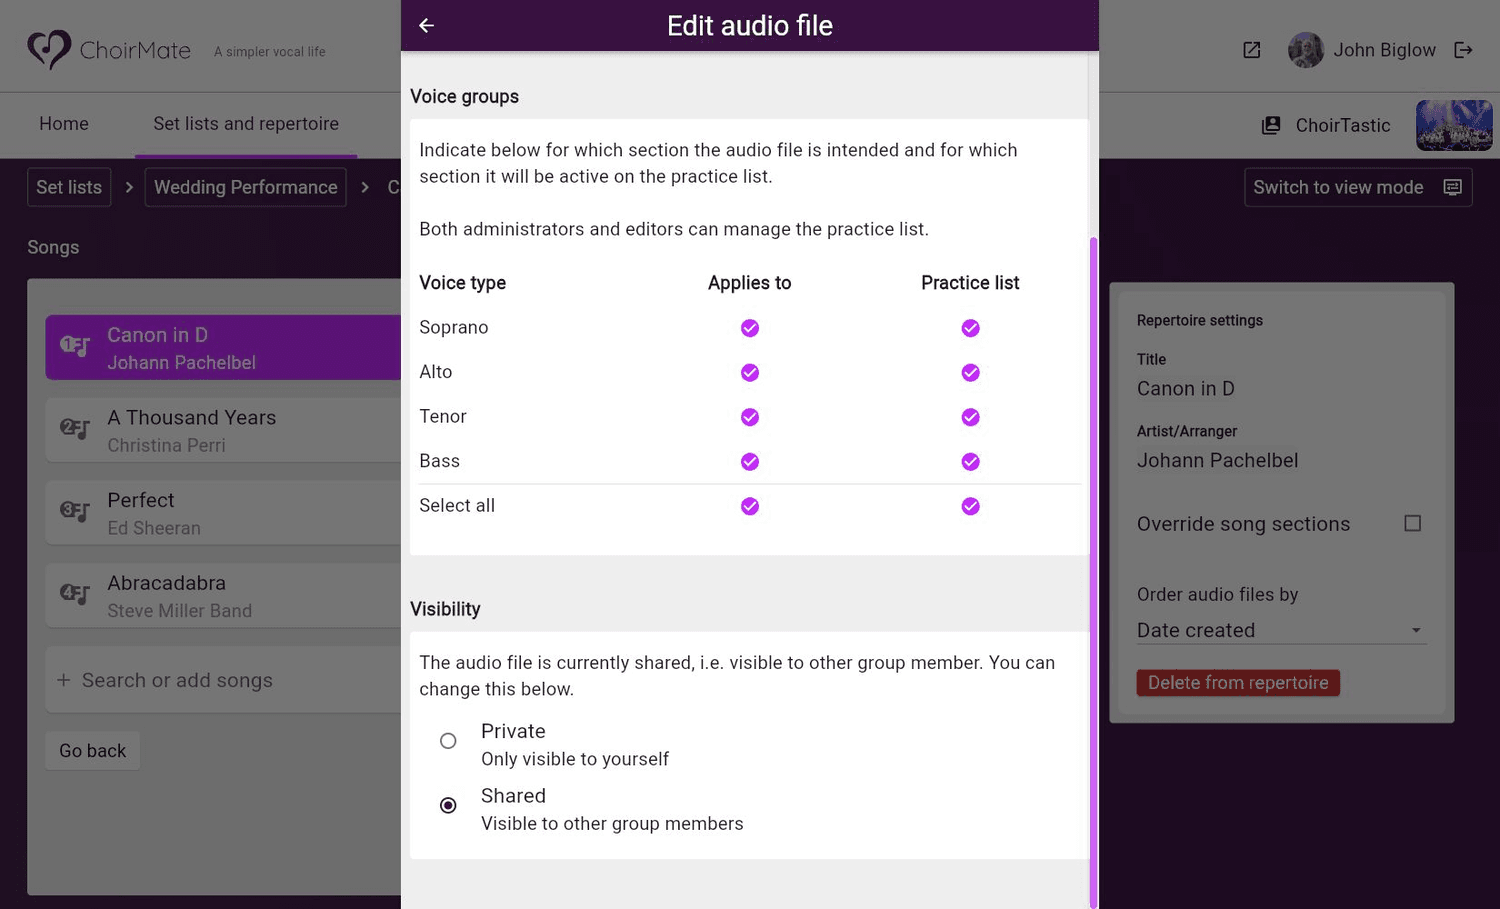Open the Set lists and repertoire tab

(x=246, y=124)
